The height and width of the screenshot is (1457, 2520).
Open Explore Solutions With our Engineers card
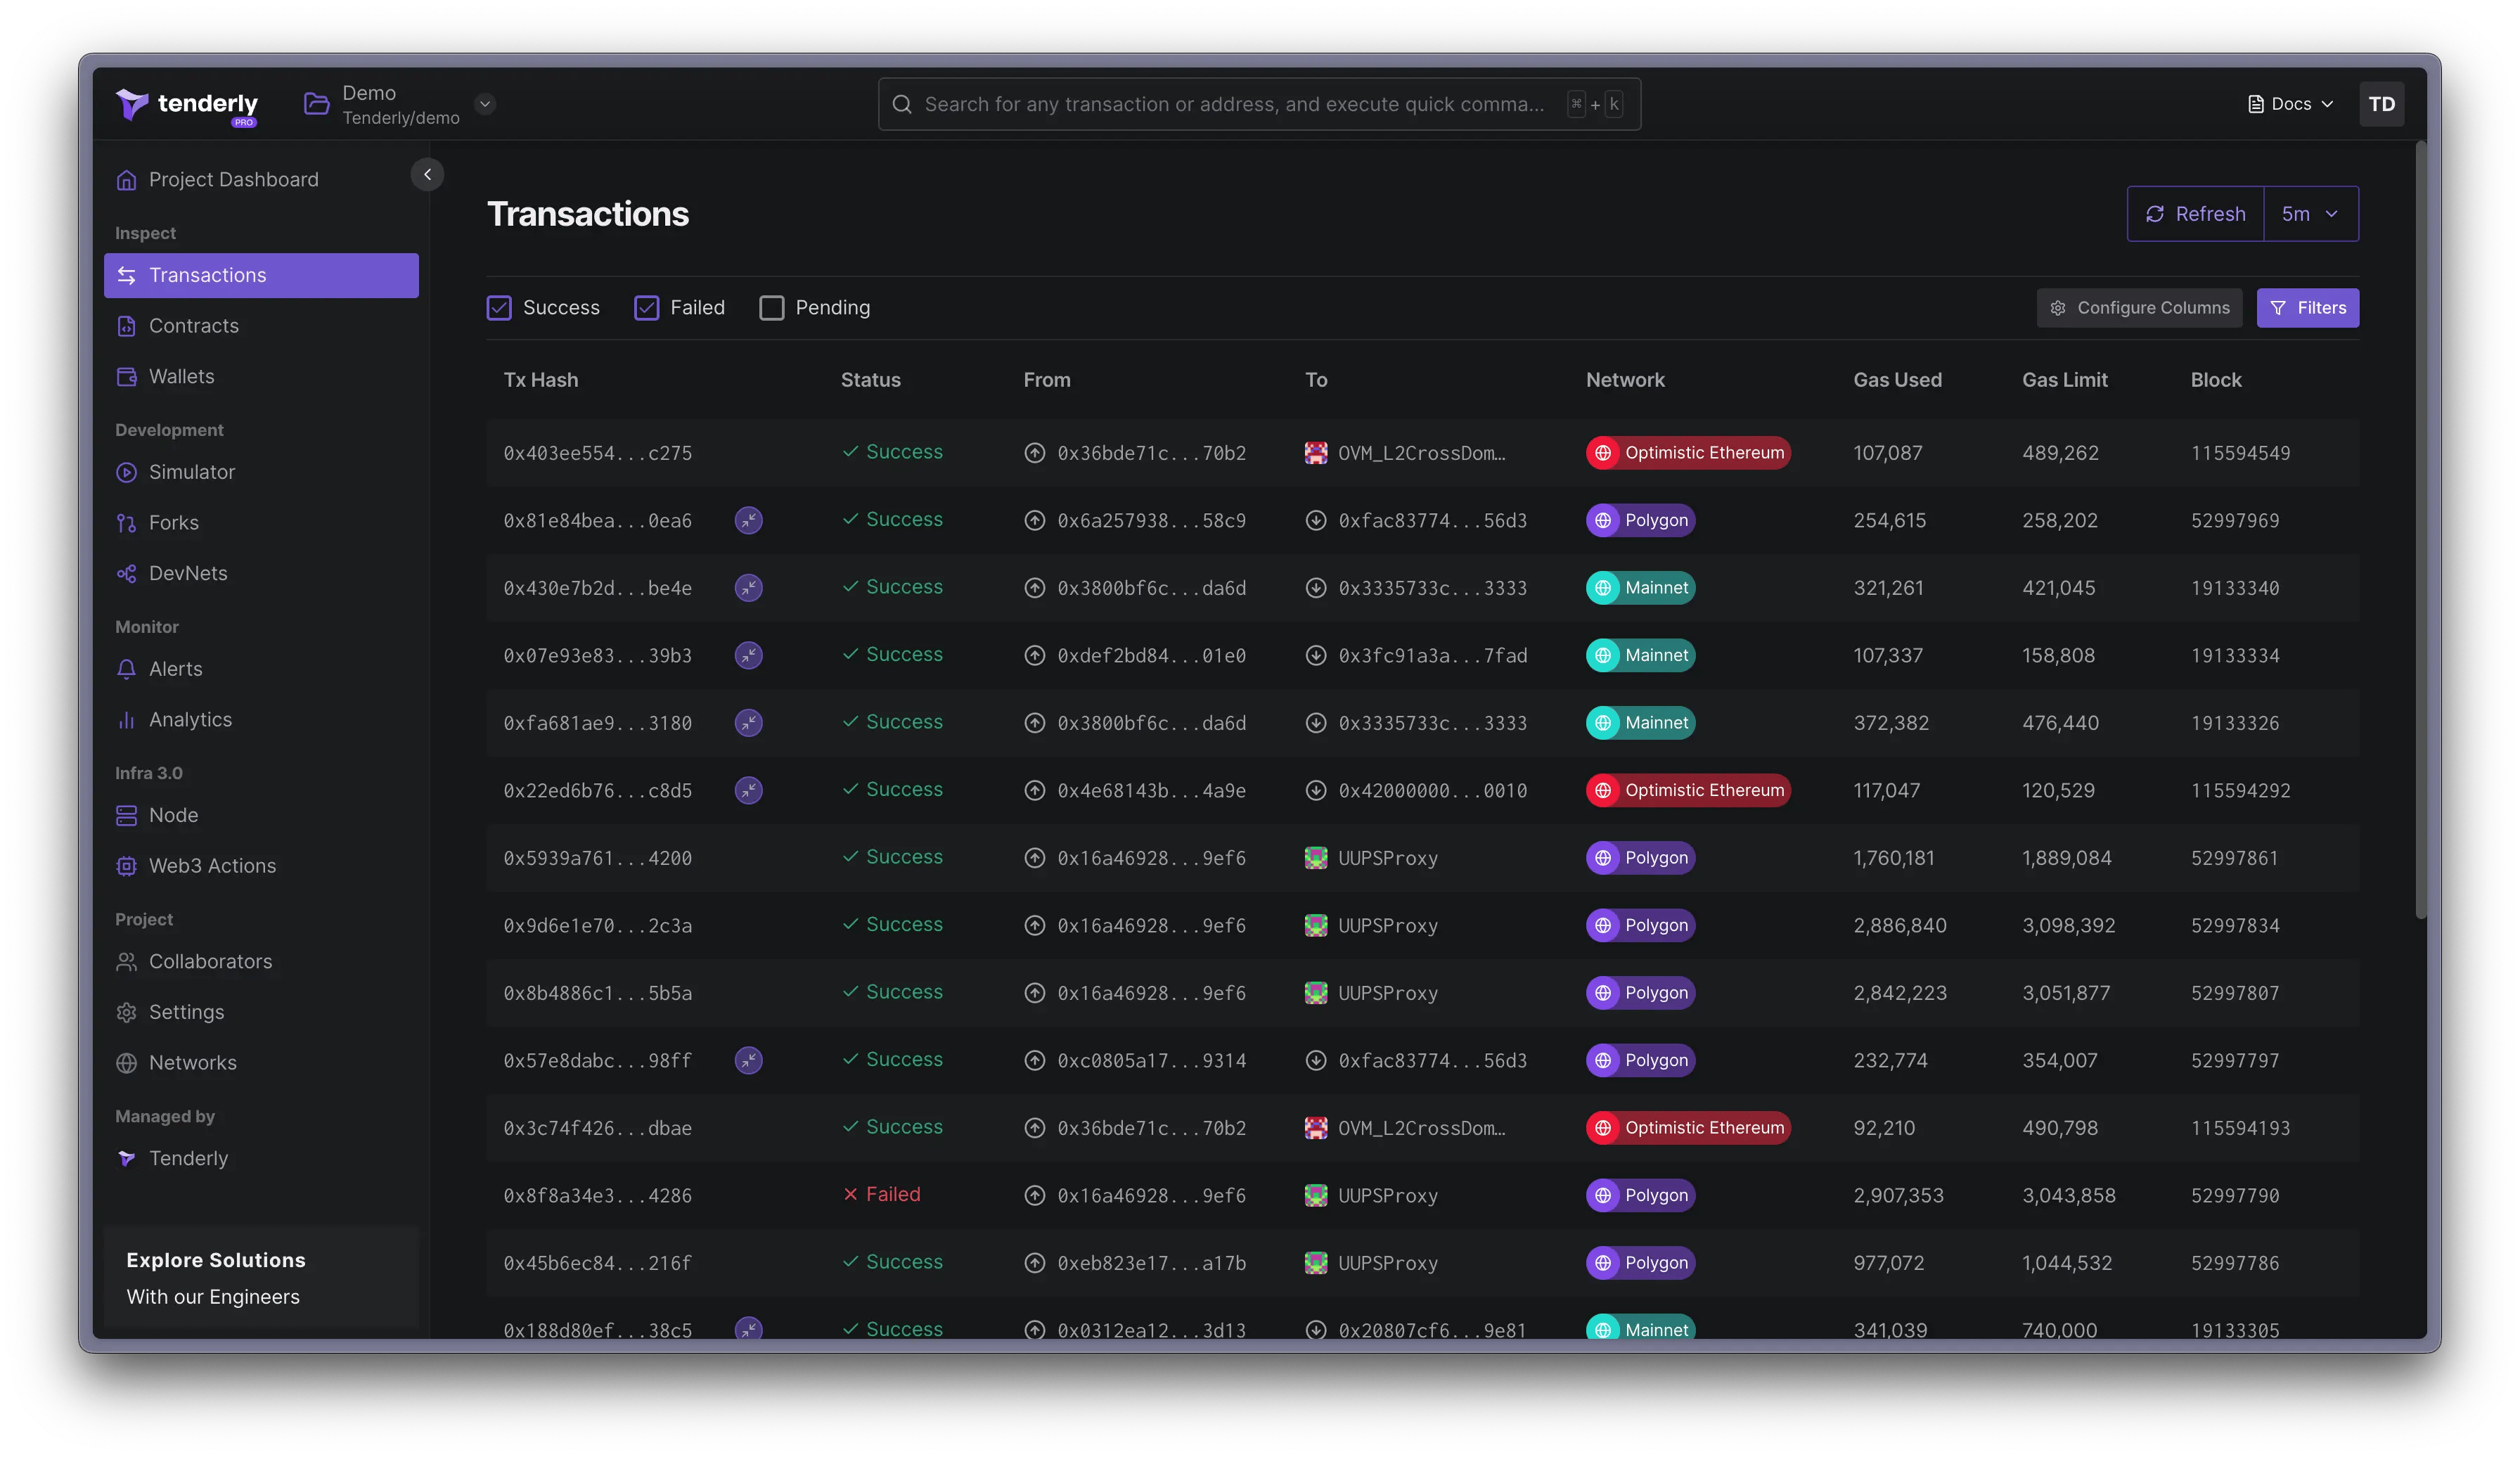[261, 1278]
